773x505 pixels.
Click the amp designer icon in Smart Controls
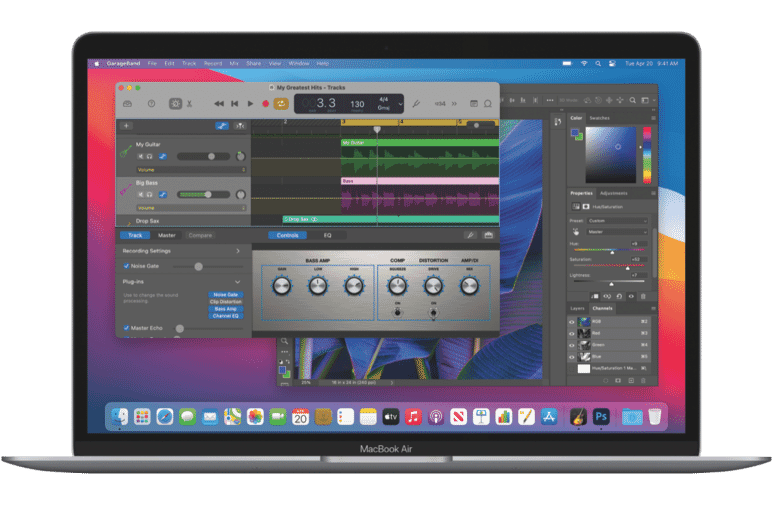489,235
